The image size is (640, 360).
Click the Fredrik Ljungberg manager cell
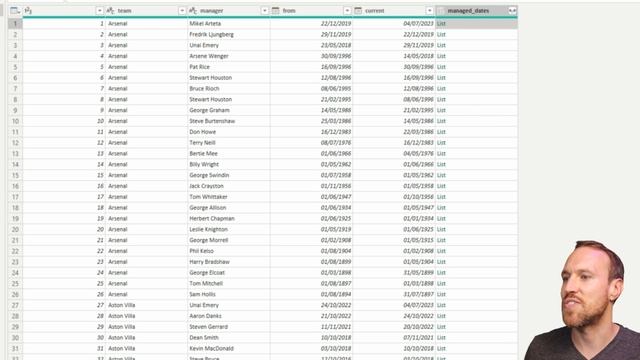tap(229, 34)
